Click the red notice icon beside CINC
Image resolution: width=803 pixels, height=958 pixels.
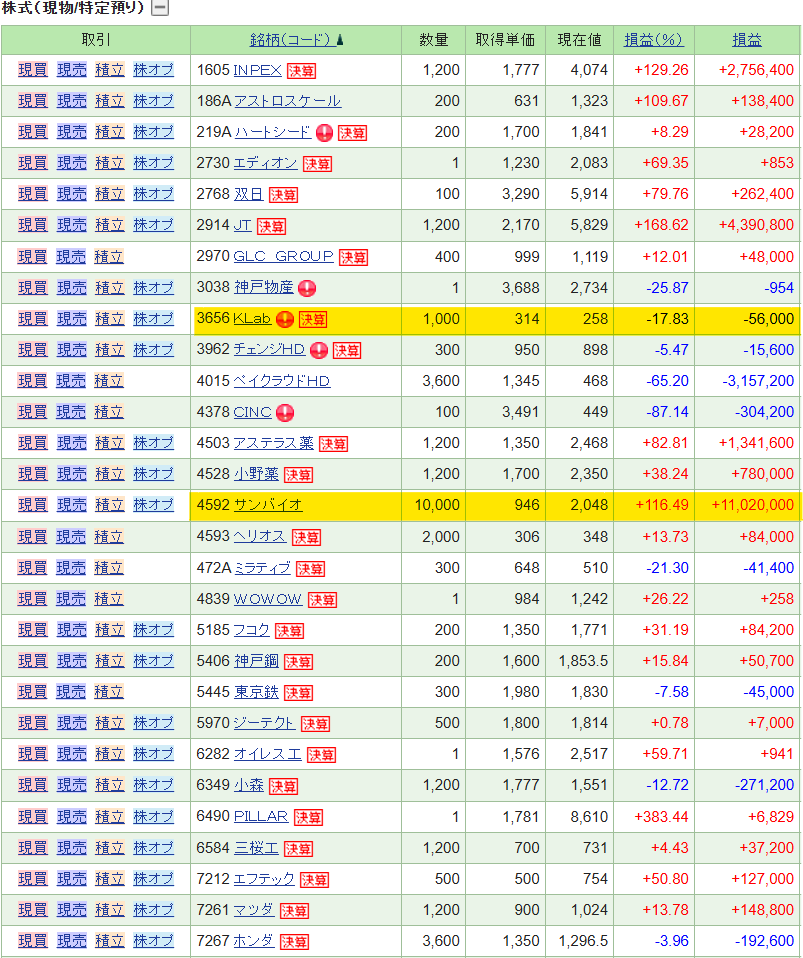click(285, 413)
